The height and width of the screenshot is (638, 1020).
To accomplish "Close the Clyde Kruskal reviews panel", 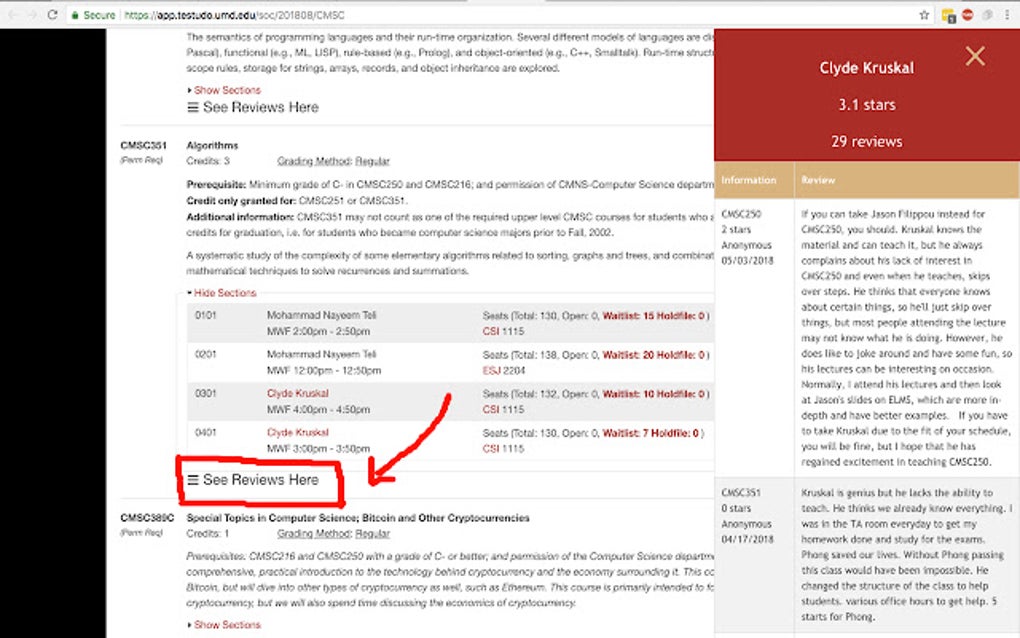I will pyautogui.click(x=975, y=56).
